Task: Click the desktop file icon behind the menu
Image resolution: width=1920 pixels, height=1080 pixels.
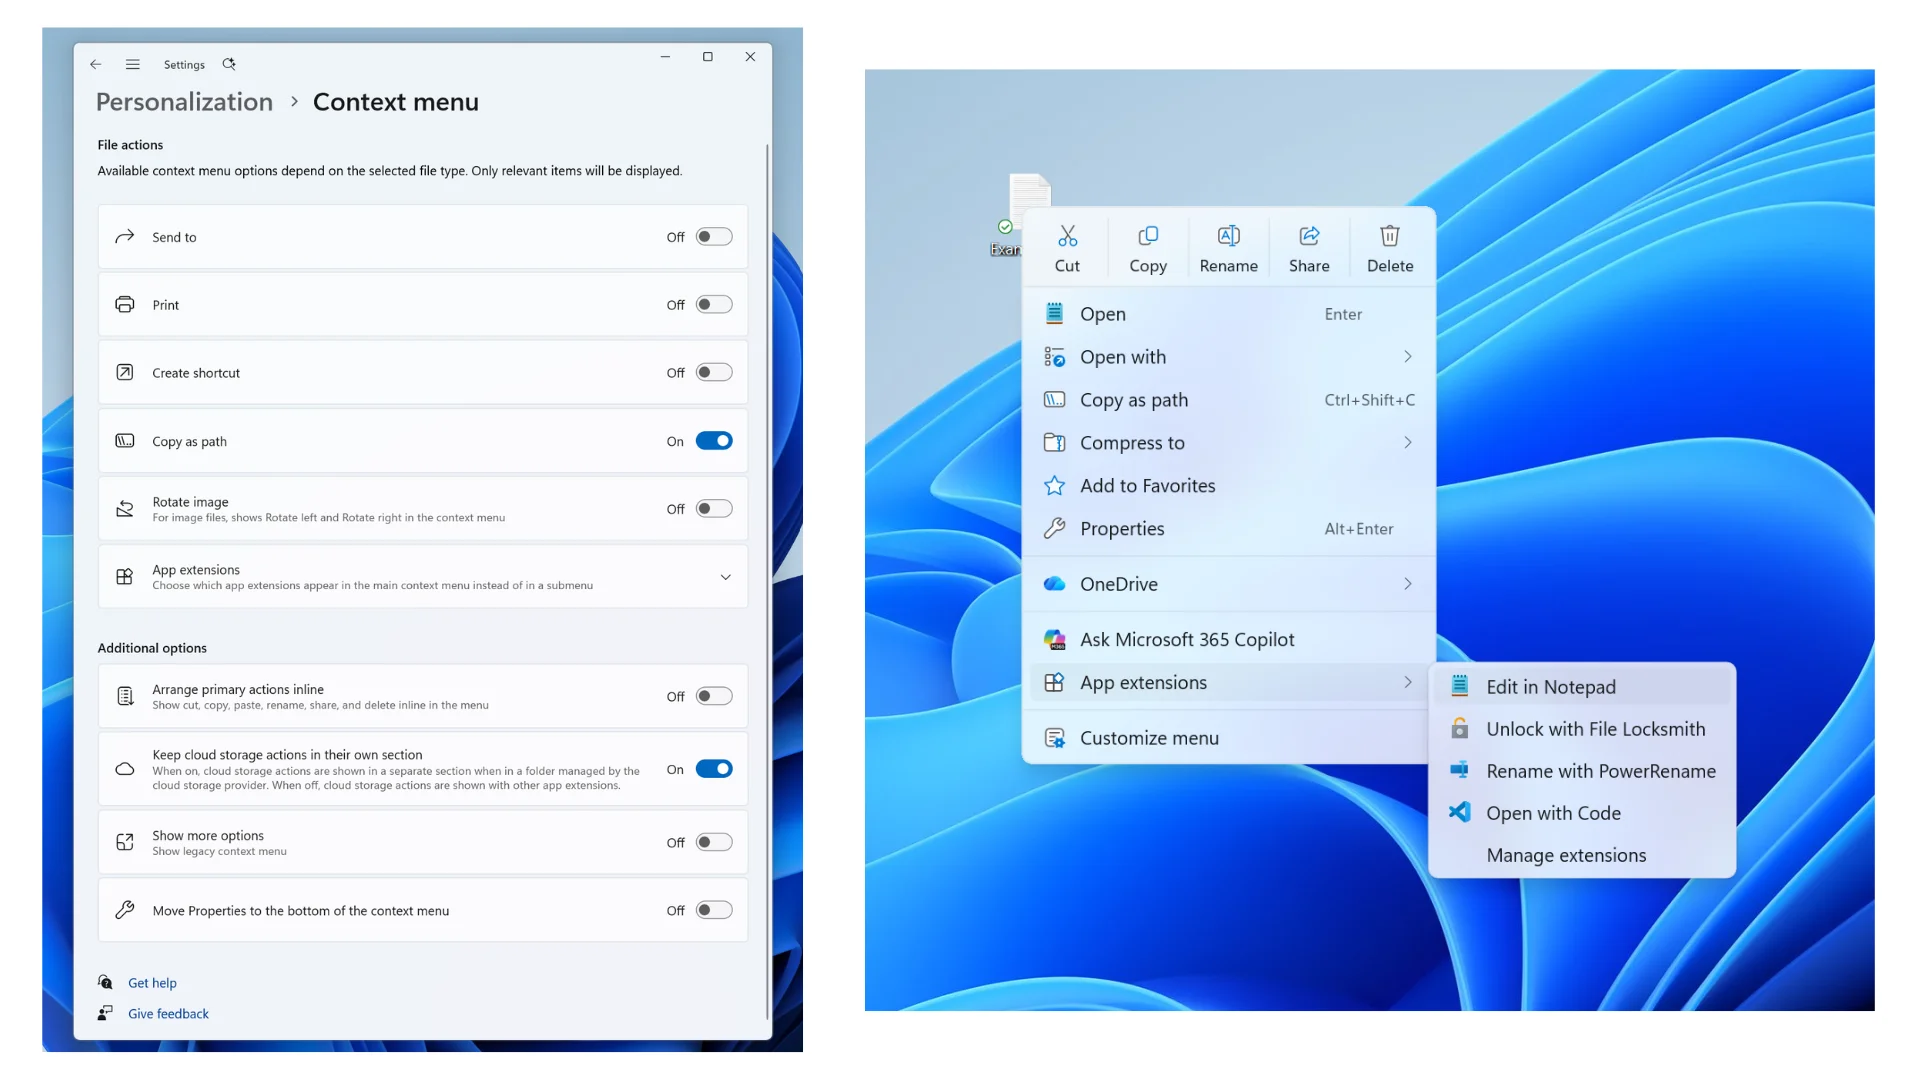Action: point(1030,191)
